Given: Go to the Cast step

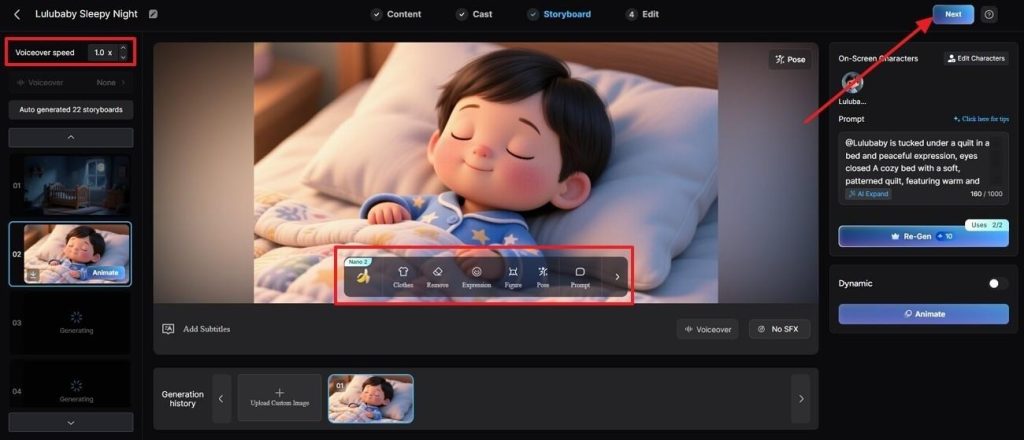Looking at the screenshot, I should point(475,14).
